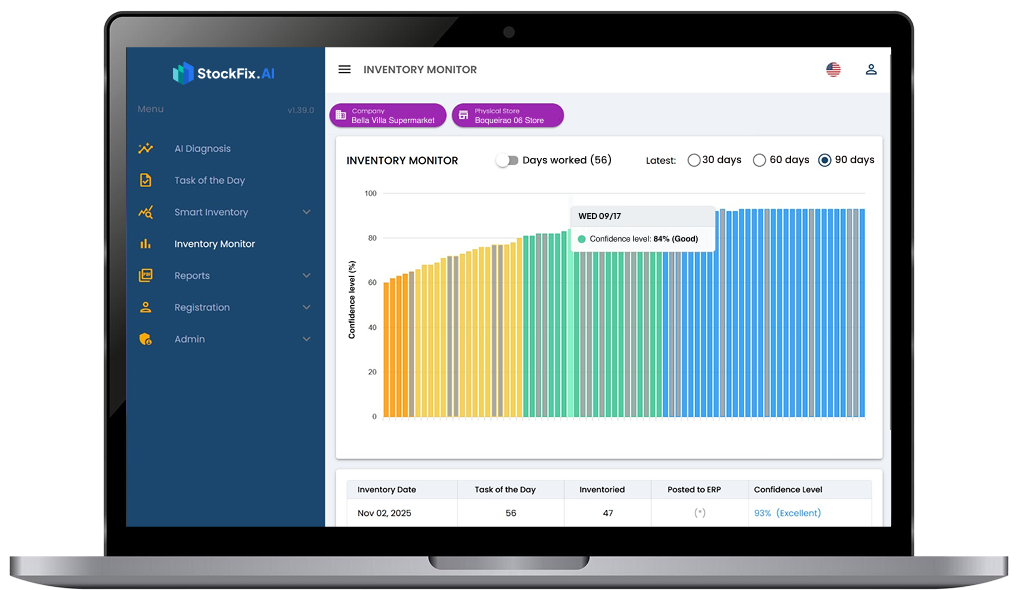Open the user profile icon
The image size is (1025, 590).
coord(871,70)
